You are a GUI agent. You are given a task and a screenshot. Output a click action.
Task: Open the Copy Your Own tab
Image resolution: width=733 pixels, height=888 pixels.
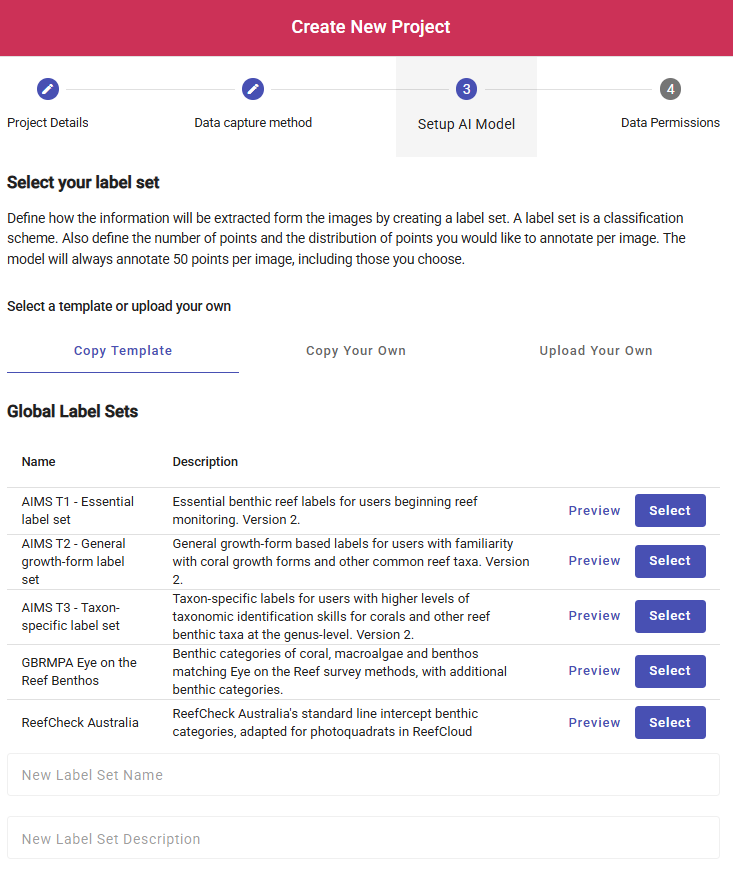tap(356, 351)
